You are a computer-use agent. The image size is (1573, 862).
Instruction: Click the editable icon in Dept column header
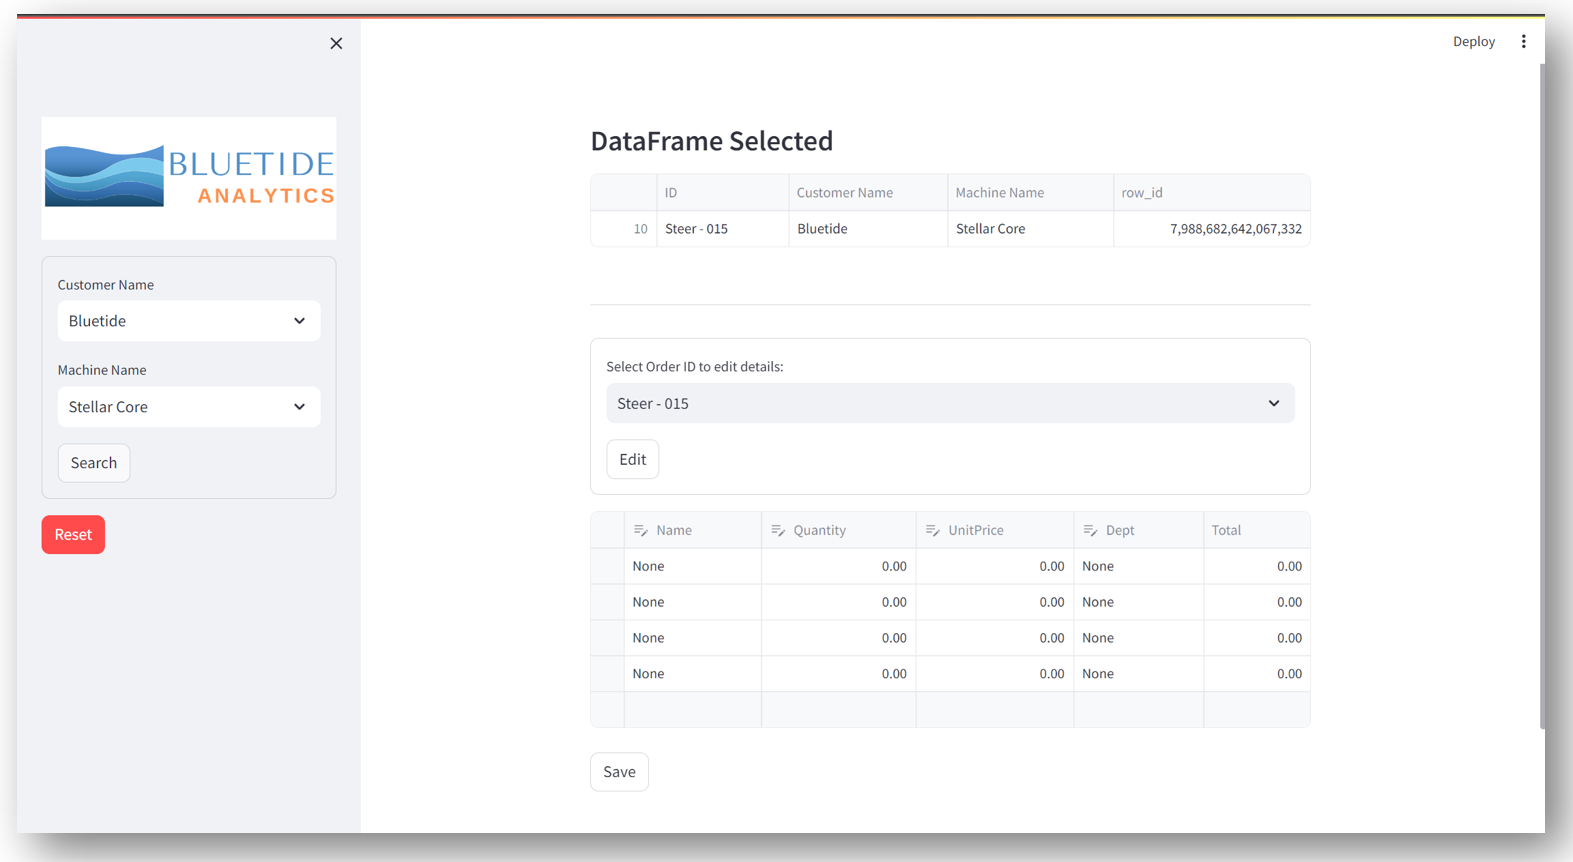1090,530
